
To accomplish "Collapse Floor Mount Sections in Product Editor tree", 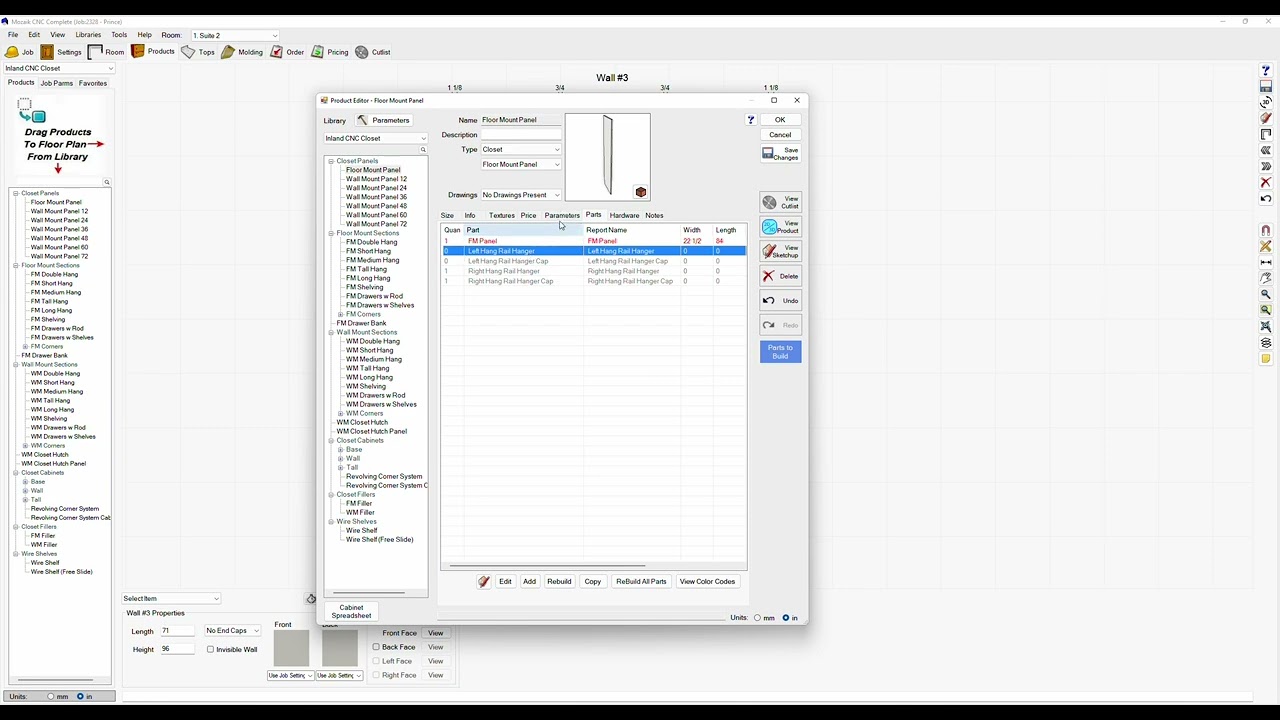I will click(331, 233).
